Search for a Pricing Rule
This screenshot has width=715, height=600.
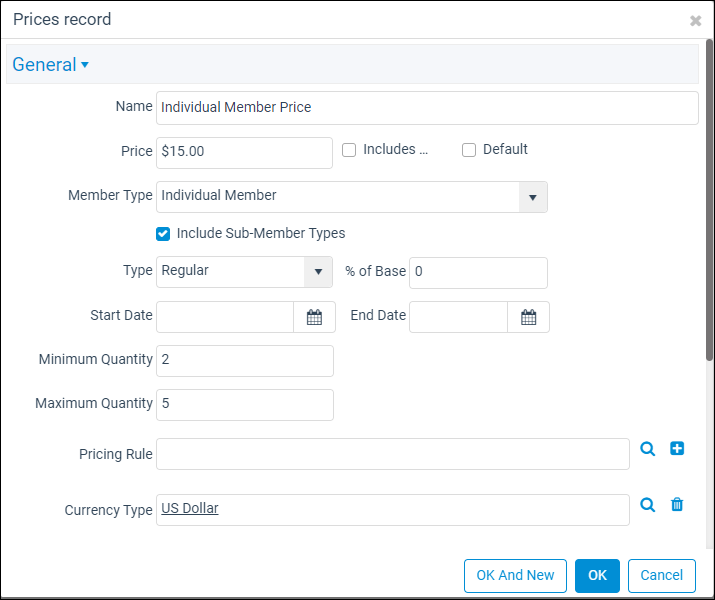648,449
